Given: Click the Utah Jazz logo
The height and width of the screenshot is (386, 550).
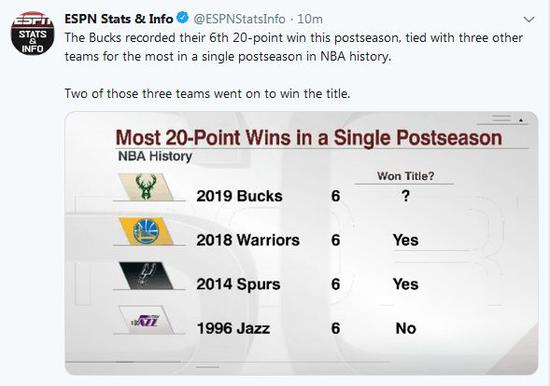Looking at the screenshot, I should [x=146, y=320].
